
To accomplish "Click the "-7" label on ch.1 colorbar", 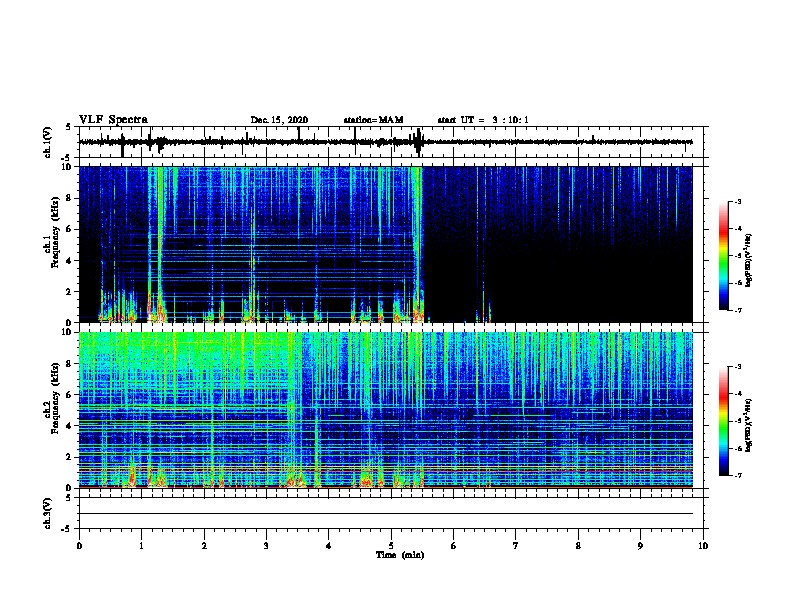I will click(x=738, y=310).
